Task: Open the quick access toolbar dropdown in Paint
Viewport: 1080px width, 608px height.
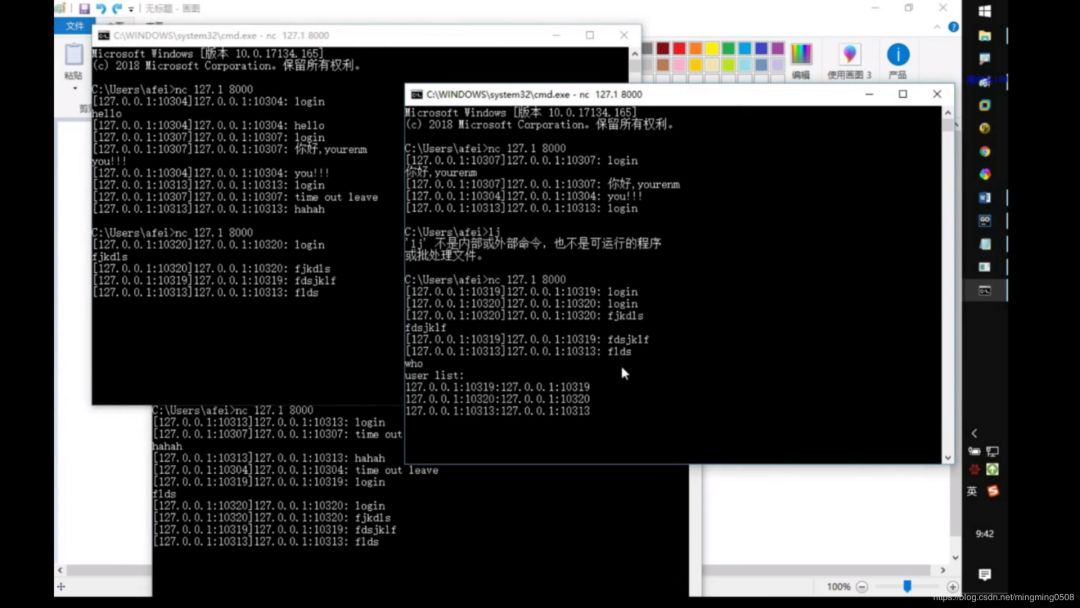Action: 131,9
